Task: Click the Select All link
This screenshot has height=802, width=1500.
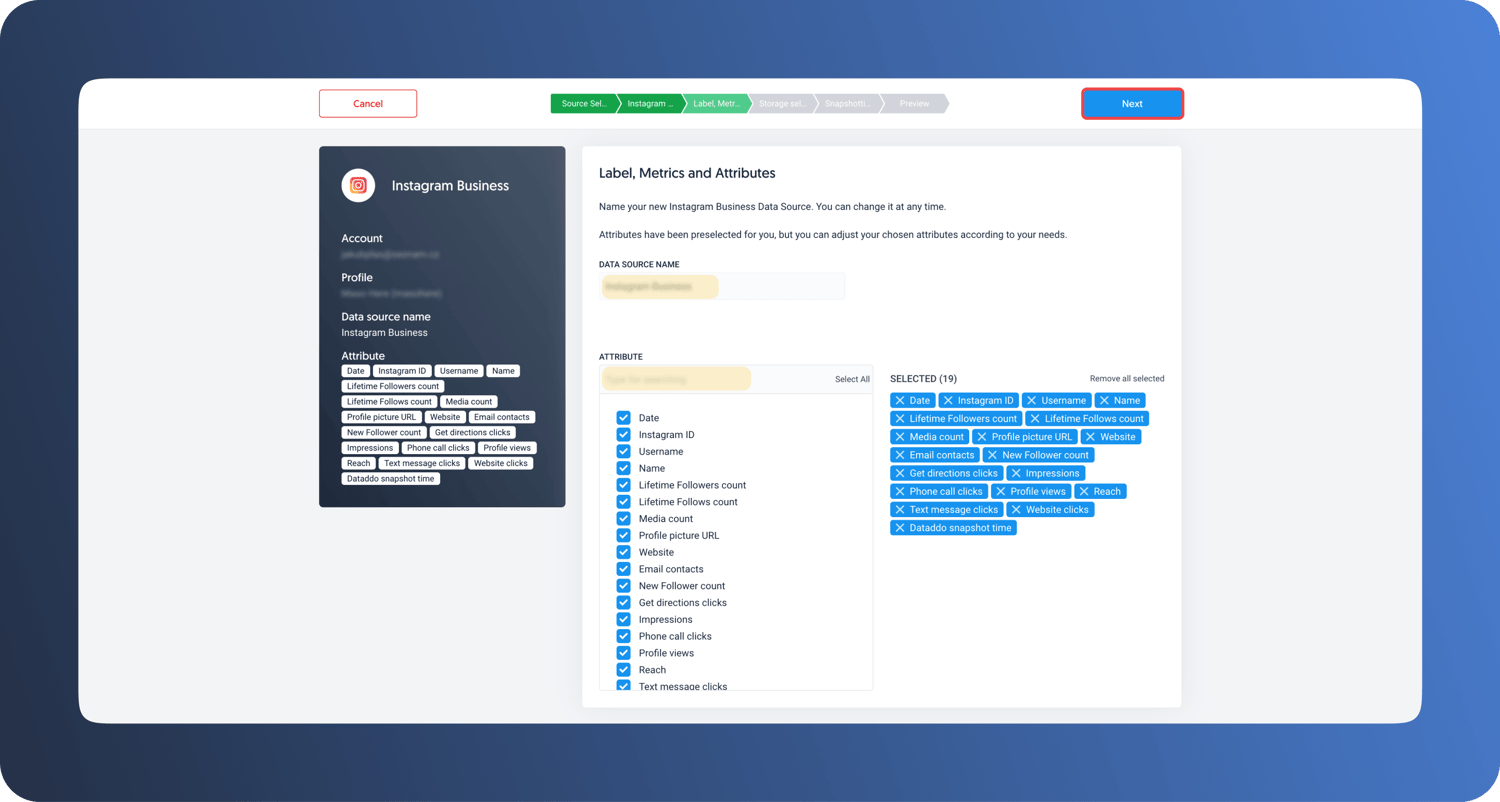Action: coord(852,379)
